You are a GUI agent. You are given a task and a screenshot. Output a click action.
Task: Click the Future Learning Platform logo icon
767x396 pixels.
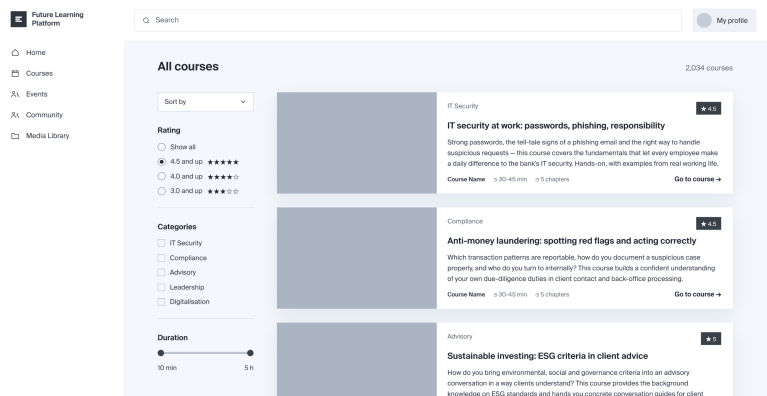[x=19, y=19]
